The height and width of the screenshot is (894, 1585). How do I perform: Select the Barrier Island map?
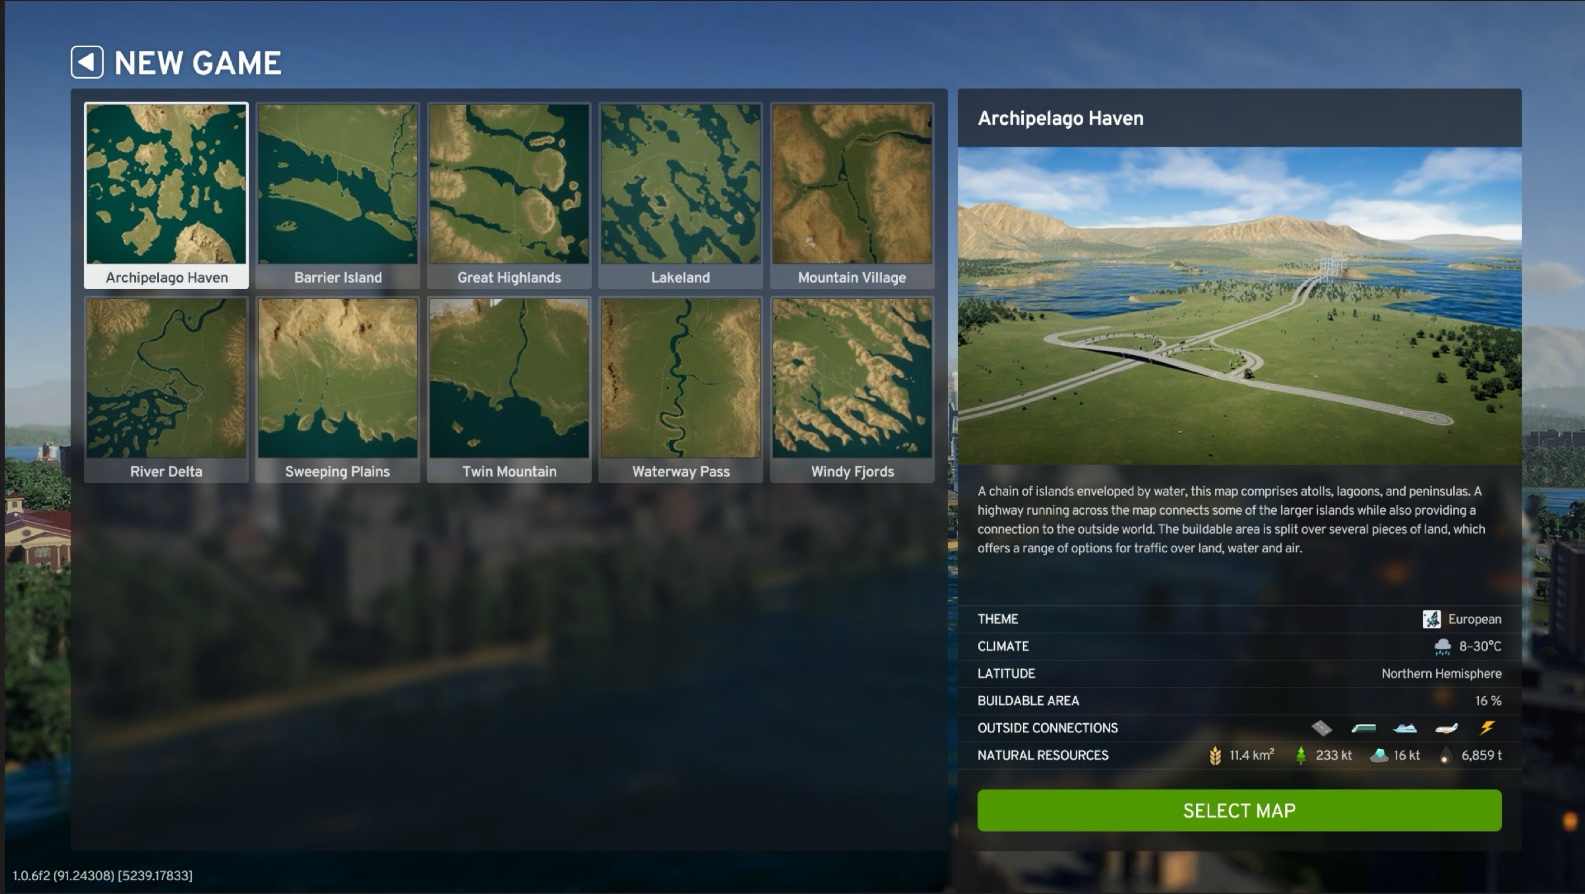pos(338,196)
